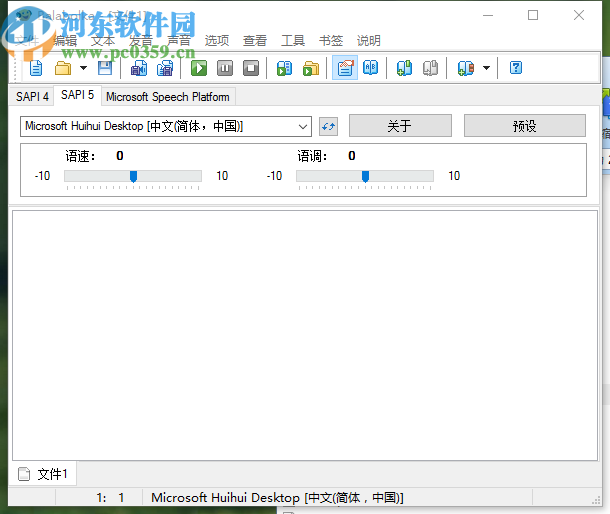Open the 查看 menu

(x=255, y=40)
